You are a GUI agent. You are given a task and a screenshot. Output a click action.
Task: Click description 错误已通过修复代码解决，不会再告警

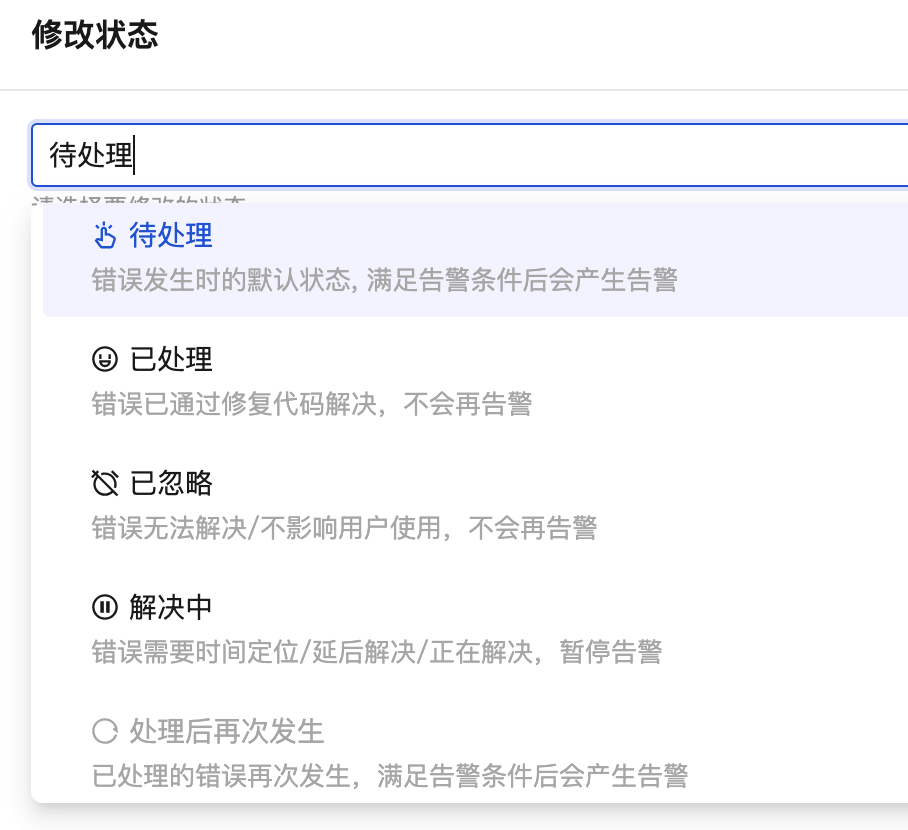pos(311,403)
